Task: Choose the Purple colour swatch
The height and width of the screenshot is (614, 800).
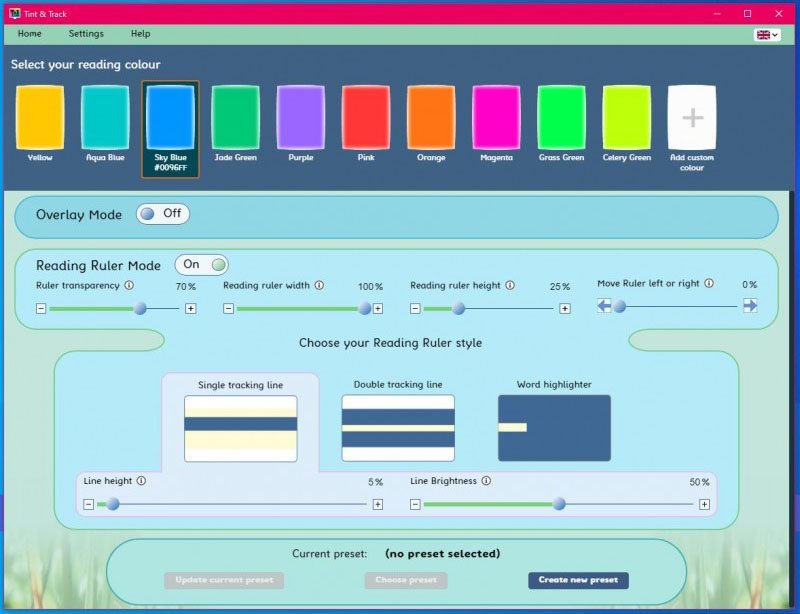Action: [301, 118]
